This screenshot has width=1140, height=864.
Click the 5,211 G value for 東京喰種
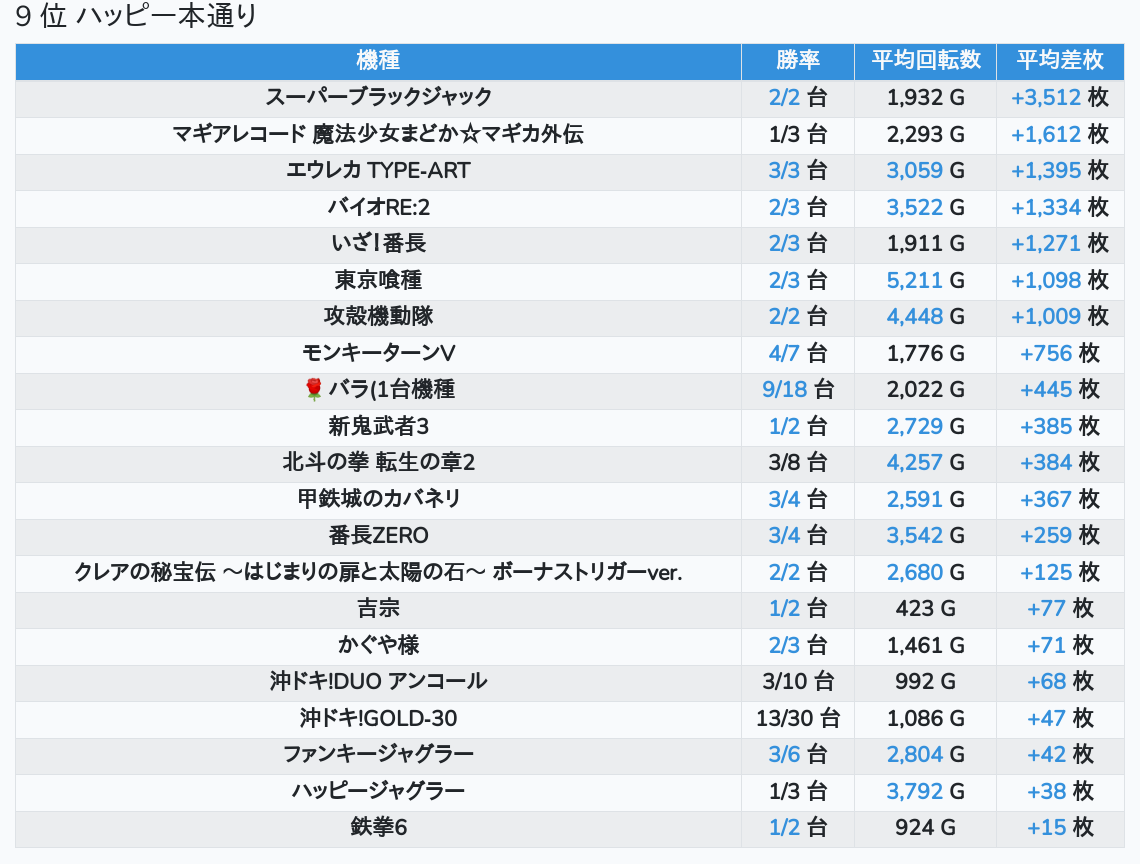click(915, 280)
